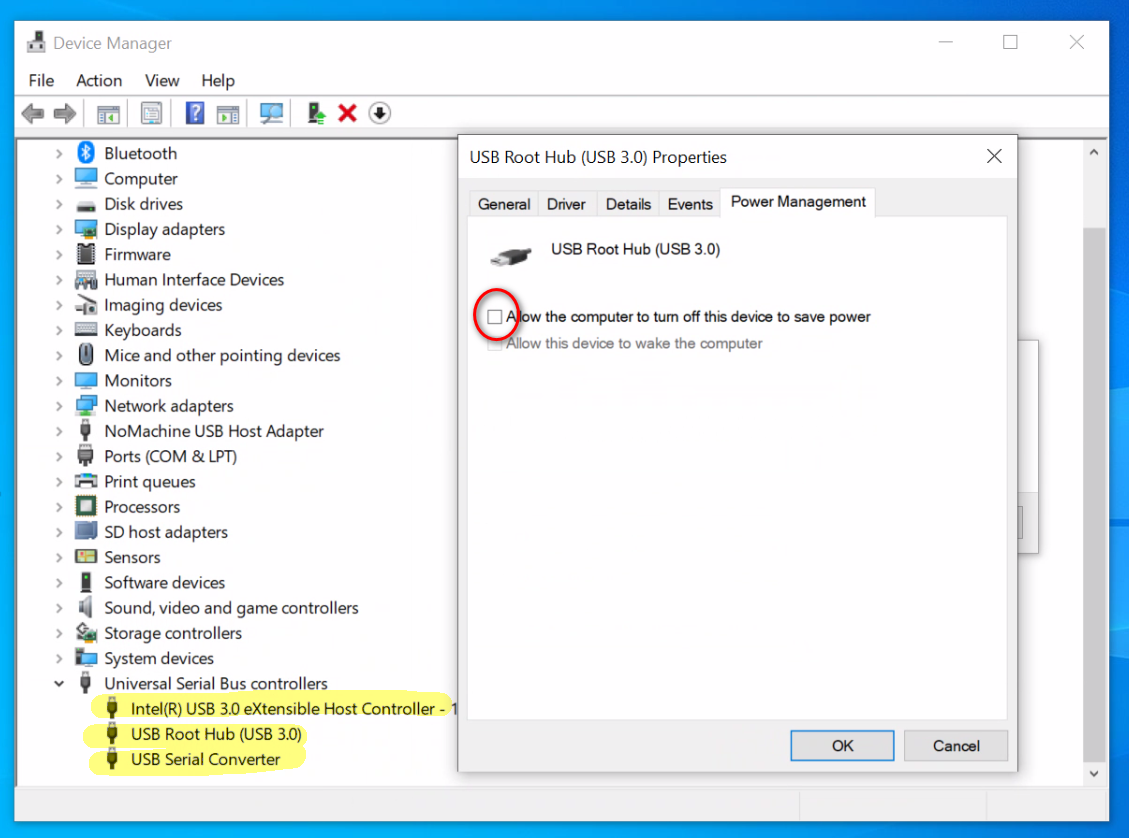Click the device tree scrollbar up arrow
This screenshot has height=838, width=1129.
pyautogui.click(x=1094, y=152)
